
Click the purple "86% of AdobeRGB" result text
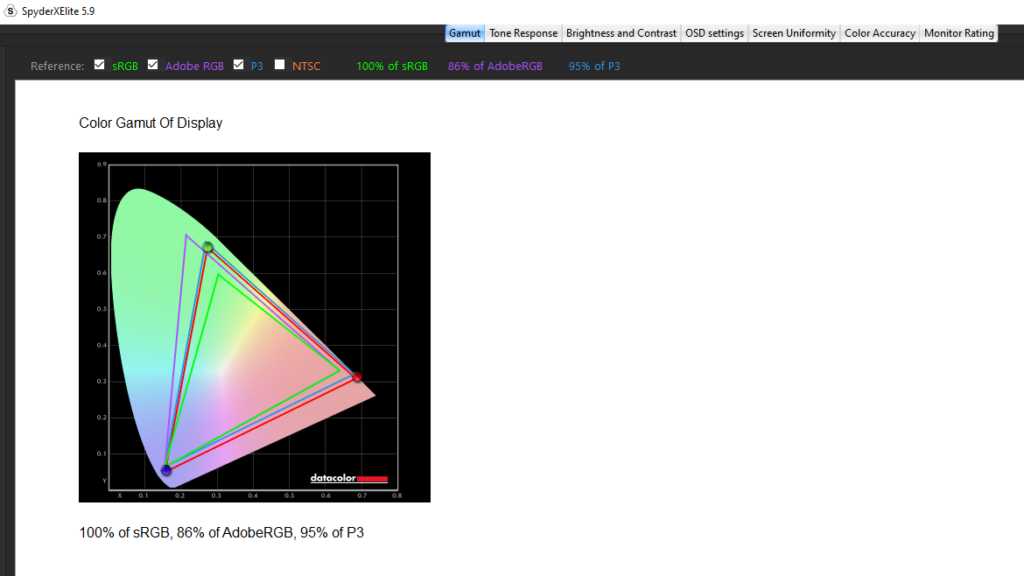click(495, 66)
